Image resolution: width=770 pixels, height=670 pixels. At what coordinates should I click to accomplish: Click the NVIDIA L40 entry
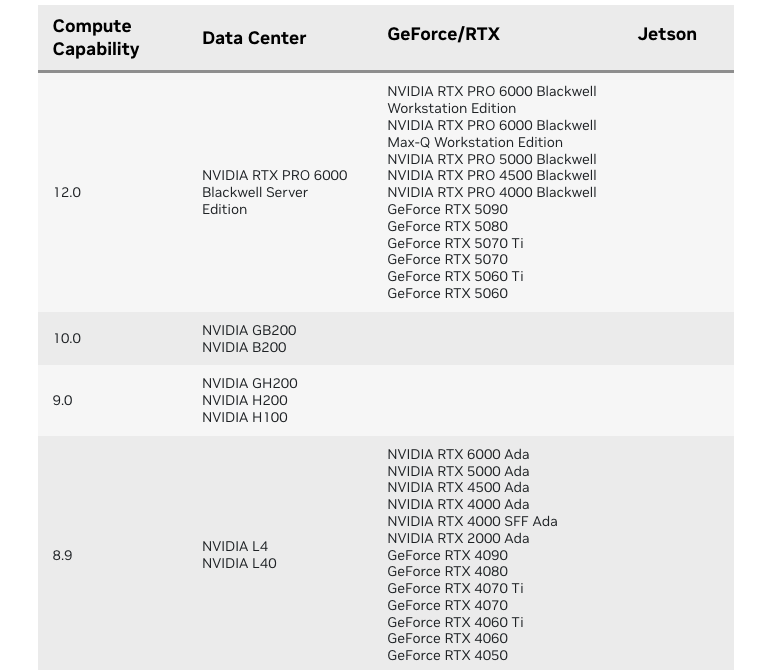(x=239, y=563)
